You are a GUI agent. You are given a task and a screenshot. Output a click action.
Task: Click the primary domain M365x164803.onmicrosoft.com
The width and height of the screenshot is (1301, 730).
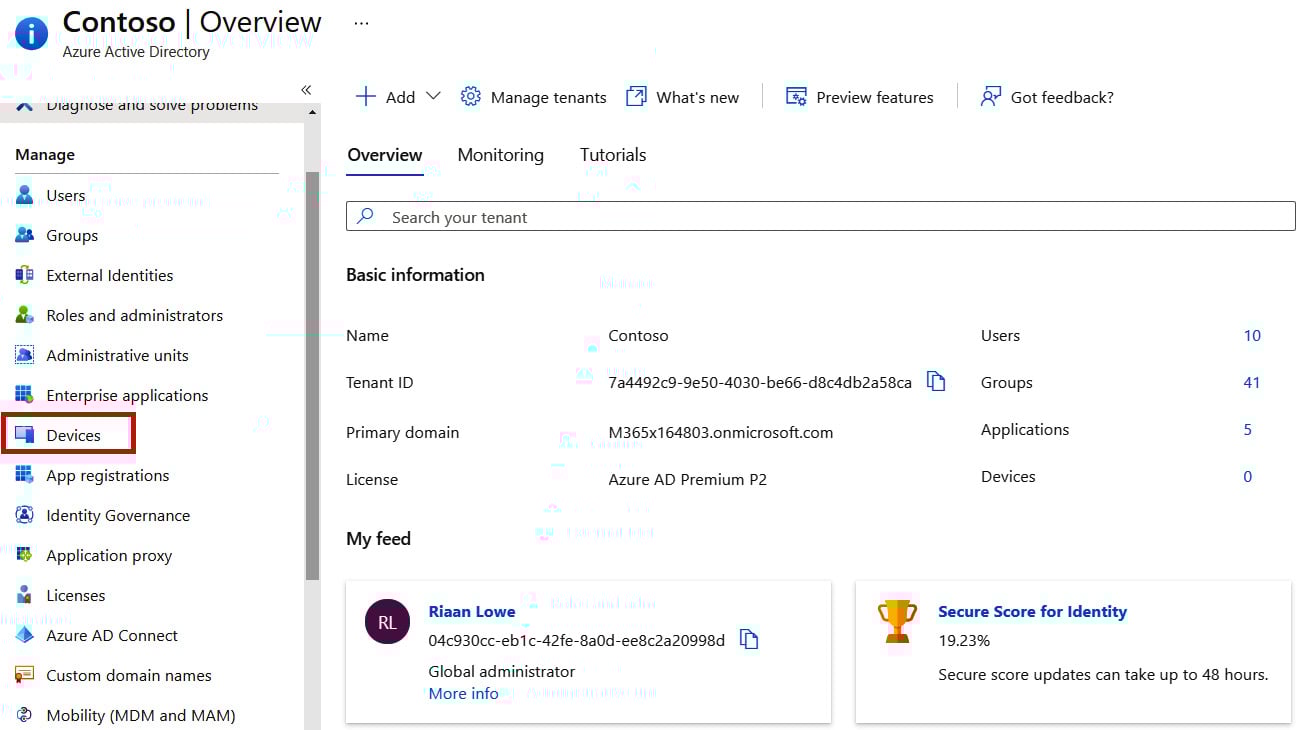[x=721, y=432]
